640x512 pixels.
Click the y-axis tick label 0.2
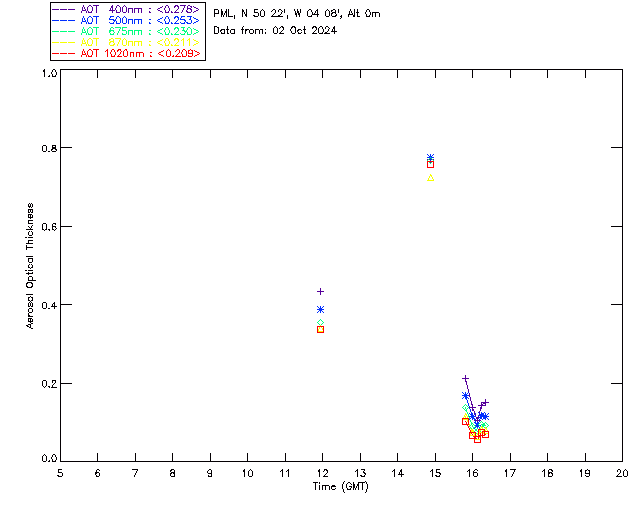(x=49, y=384)
